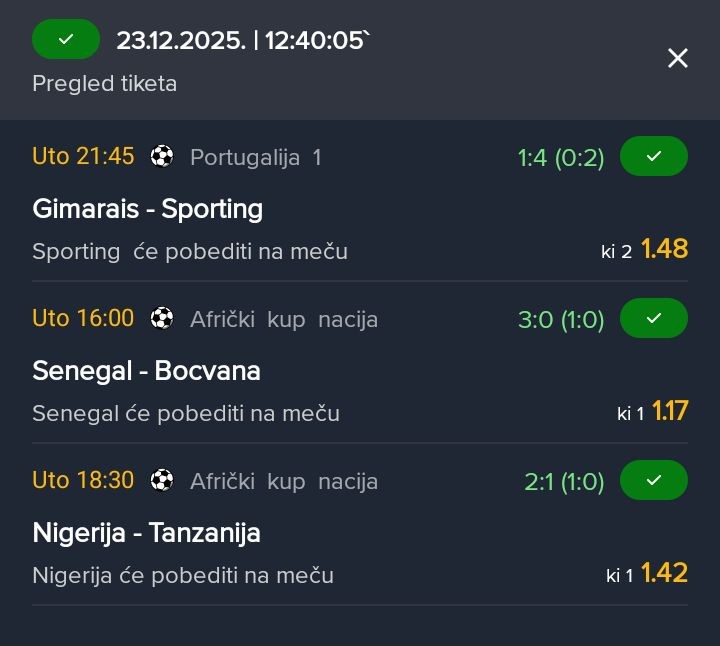Screen dimensions: 720x646
Task: Click soccer ball icon next to Portugalija 1
Action: pyautogui.click(x=162, y=157)
